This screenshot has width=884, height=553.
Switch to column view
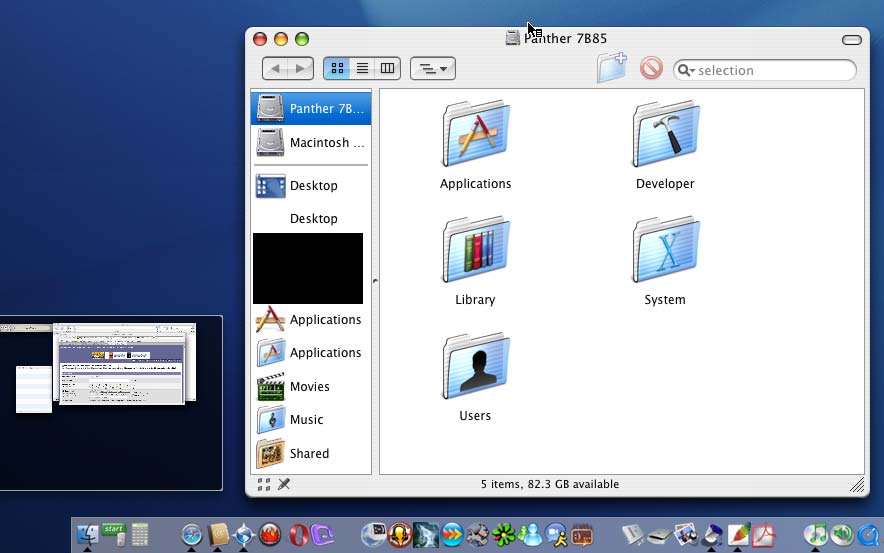tap(387, 68)
